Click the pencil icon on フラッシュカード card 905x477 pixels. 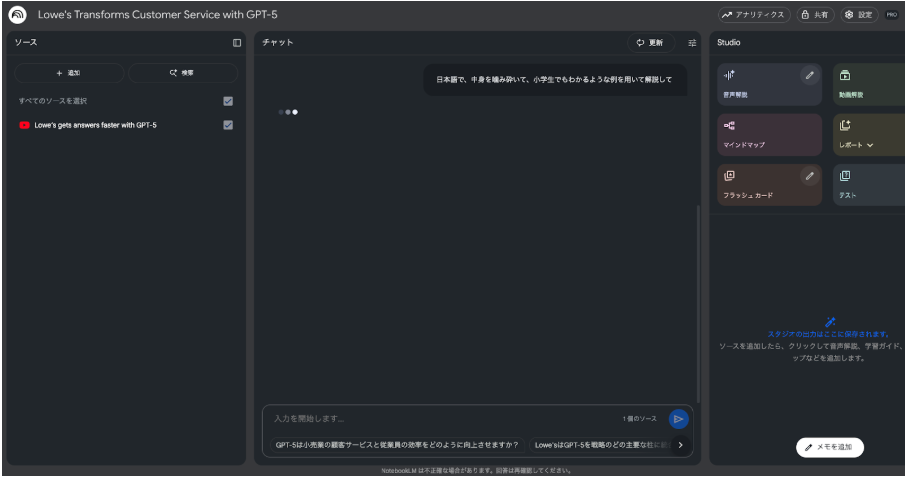tap(809, 176)
